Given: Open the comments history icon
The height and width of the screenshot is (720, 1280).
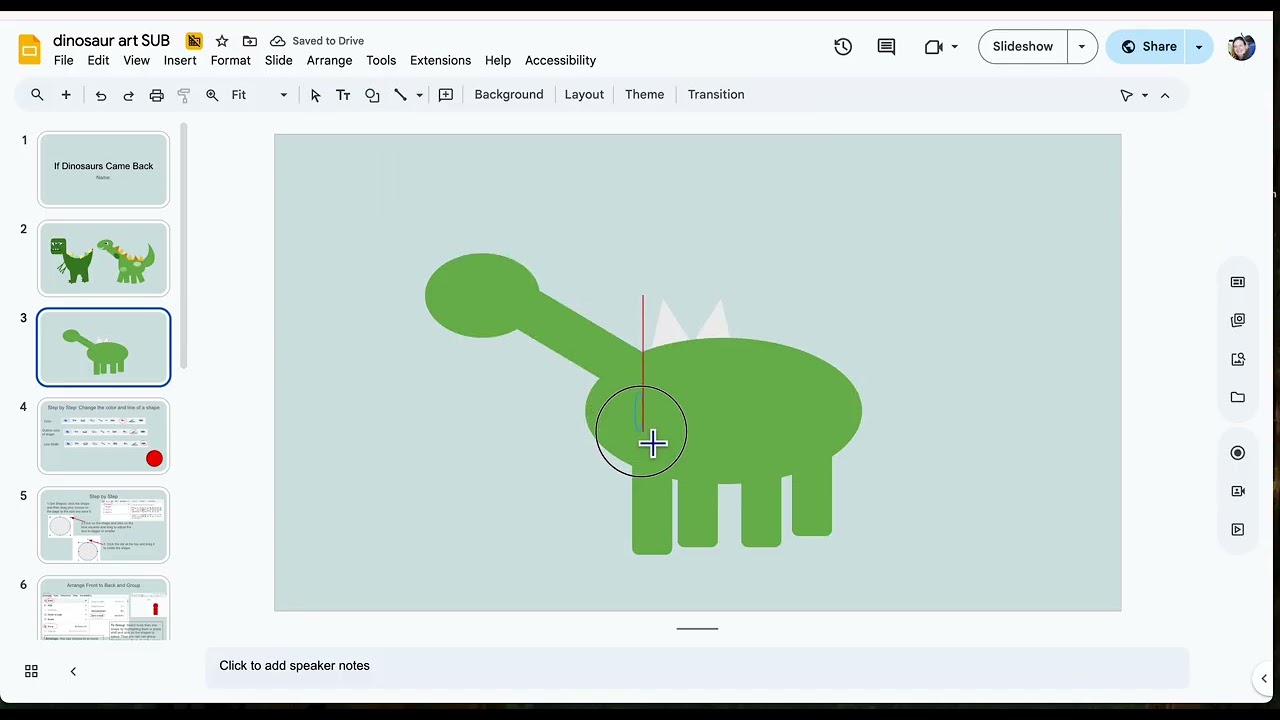Looking at the screenshot, I should (886, 46).
